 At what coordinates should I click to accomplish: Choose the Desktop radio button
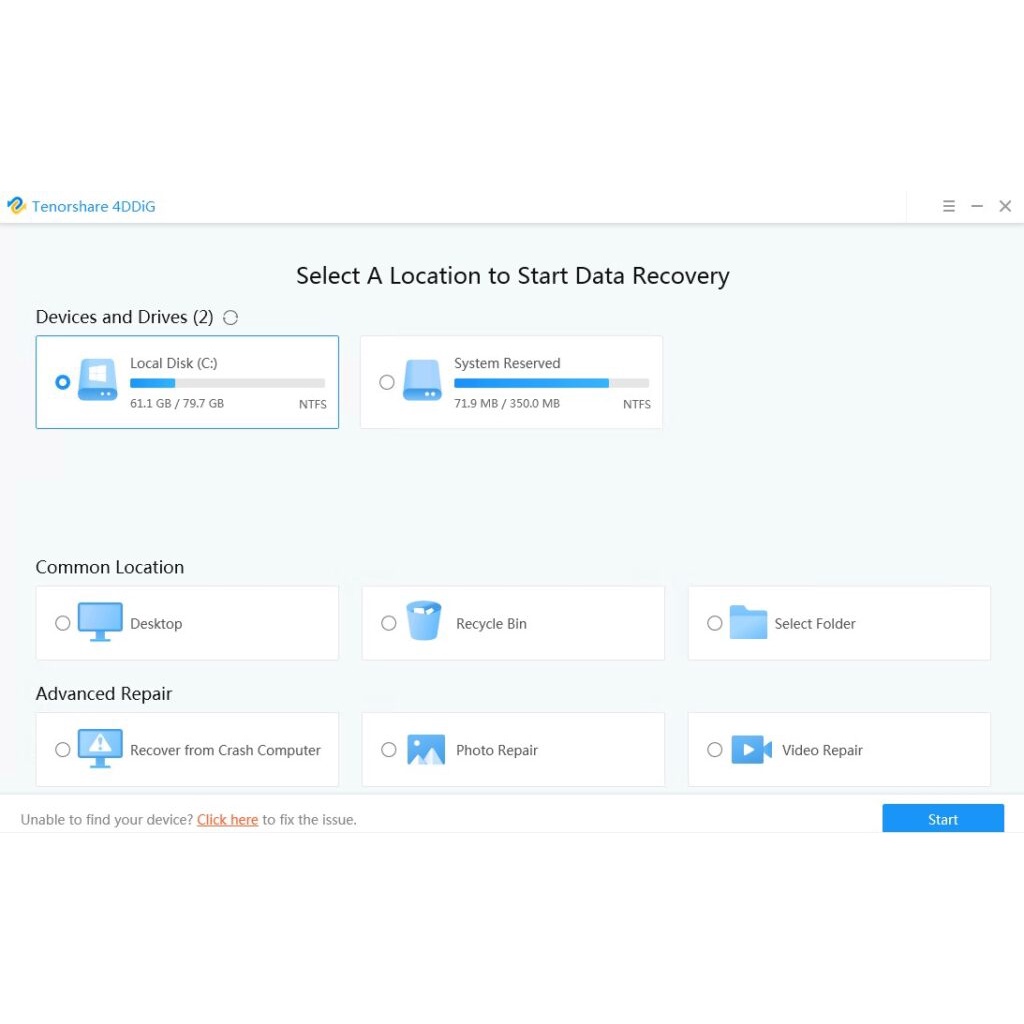(63, 623)
